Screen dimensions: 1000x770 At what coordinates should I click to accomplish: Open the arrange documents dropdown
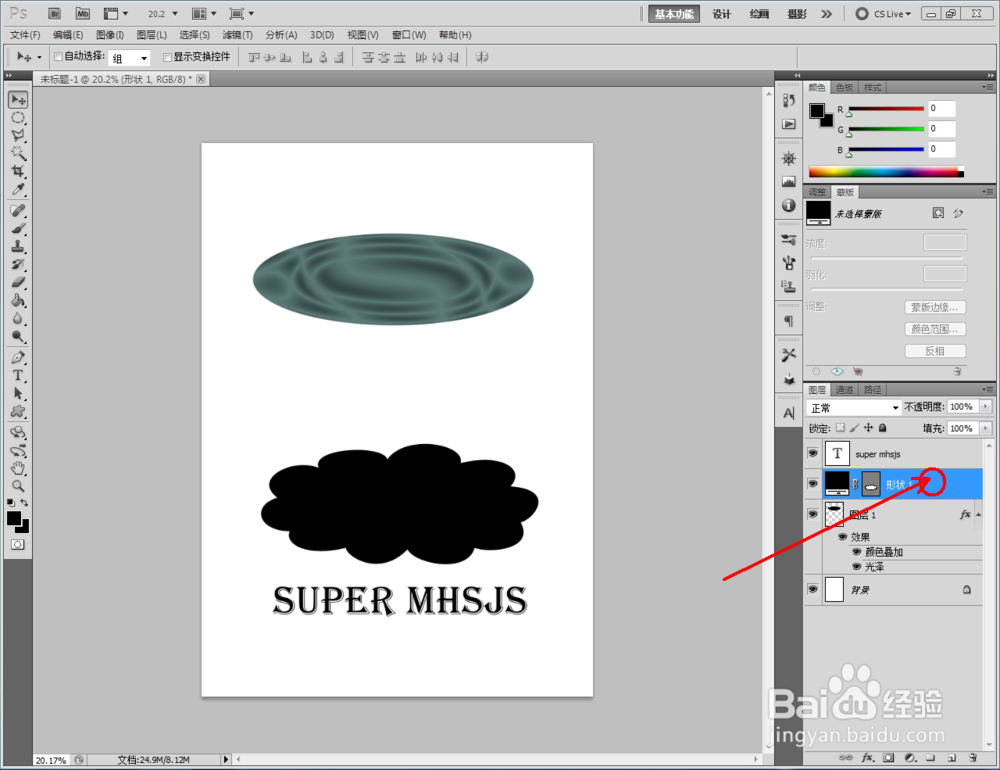click(205, 13)
